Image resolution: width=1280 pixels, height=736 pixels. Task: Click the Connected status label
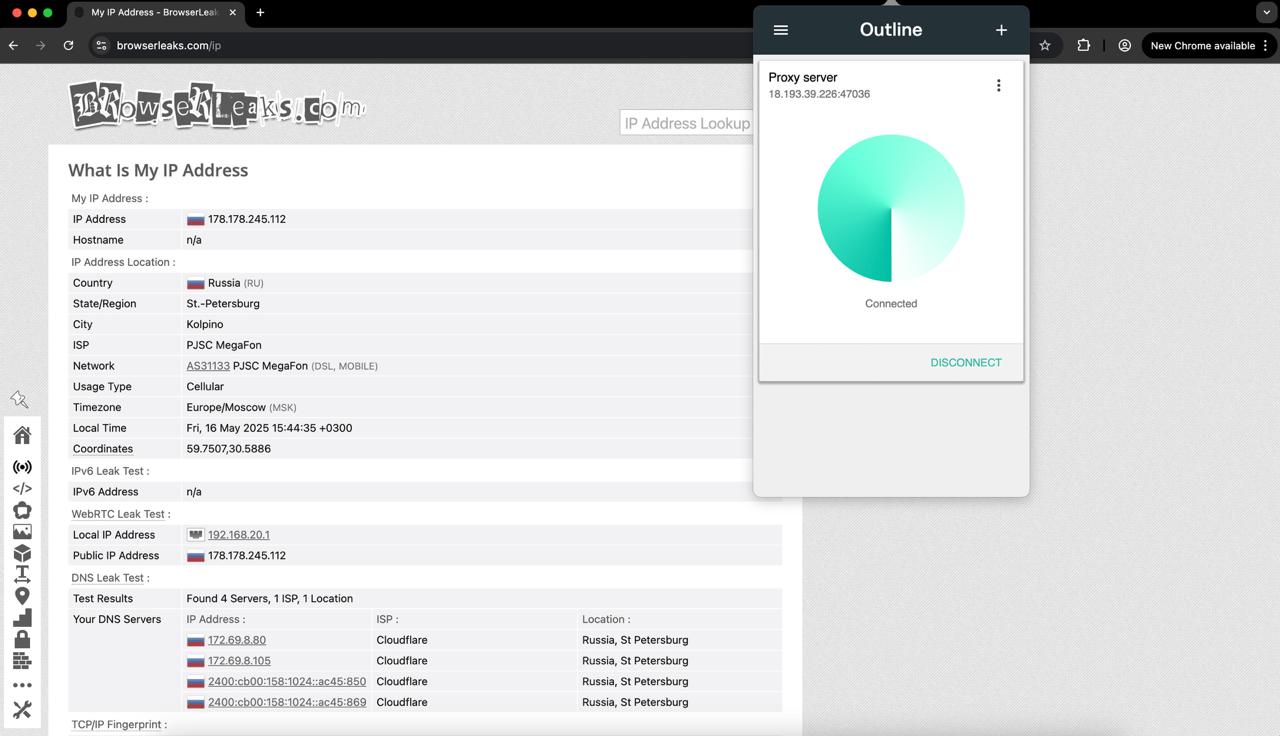[x=891, y=304]
